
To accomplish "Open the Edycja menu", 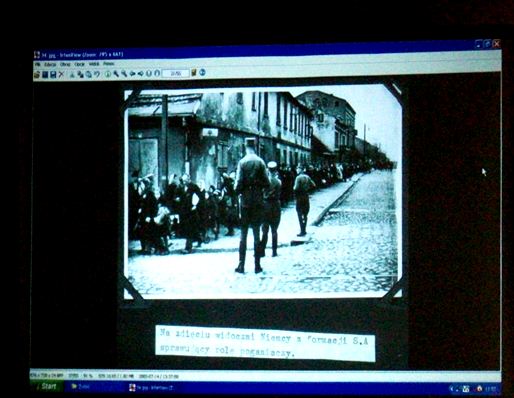I will pyautogui.click(x=50, y=64).
